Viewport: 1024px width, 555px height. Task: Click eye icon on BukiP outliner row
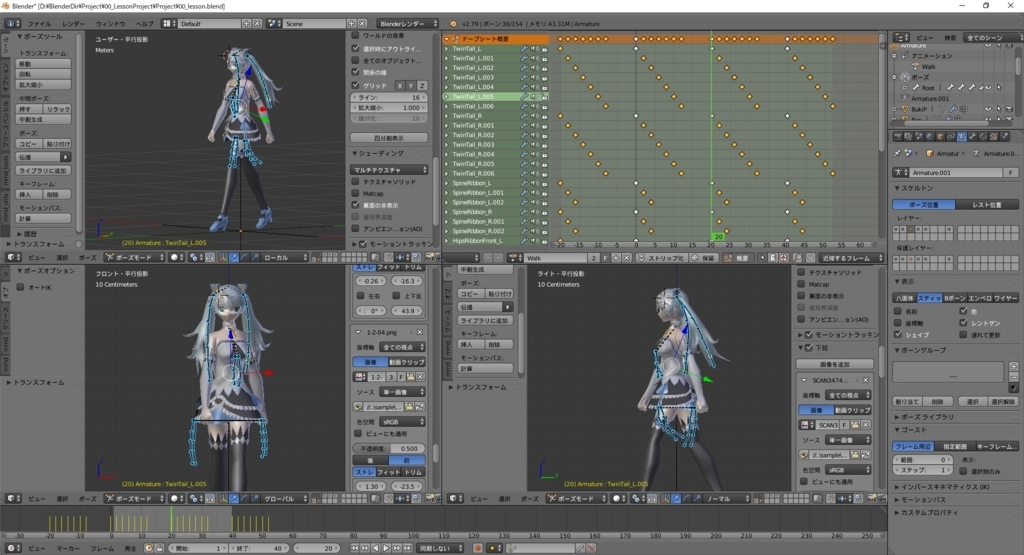tap(988, 110)
